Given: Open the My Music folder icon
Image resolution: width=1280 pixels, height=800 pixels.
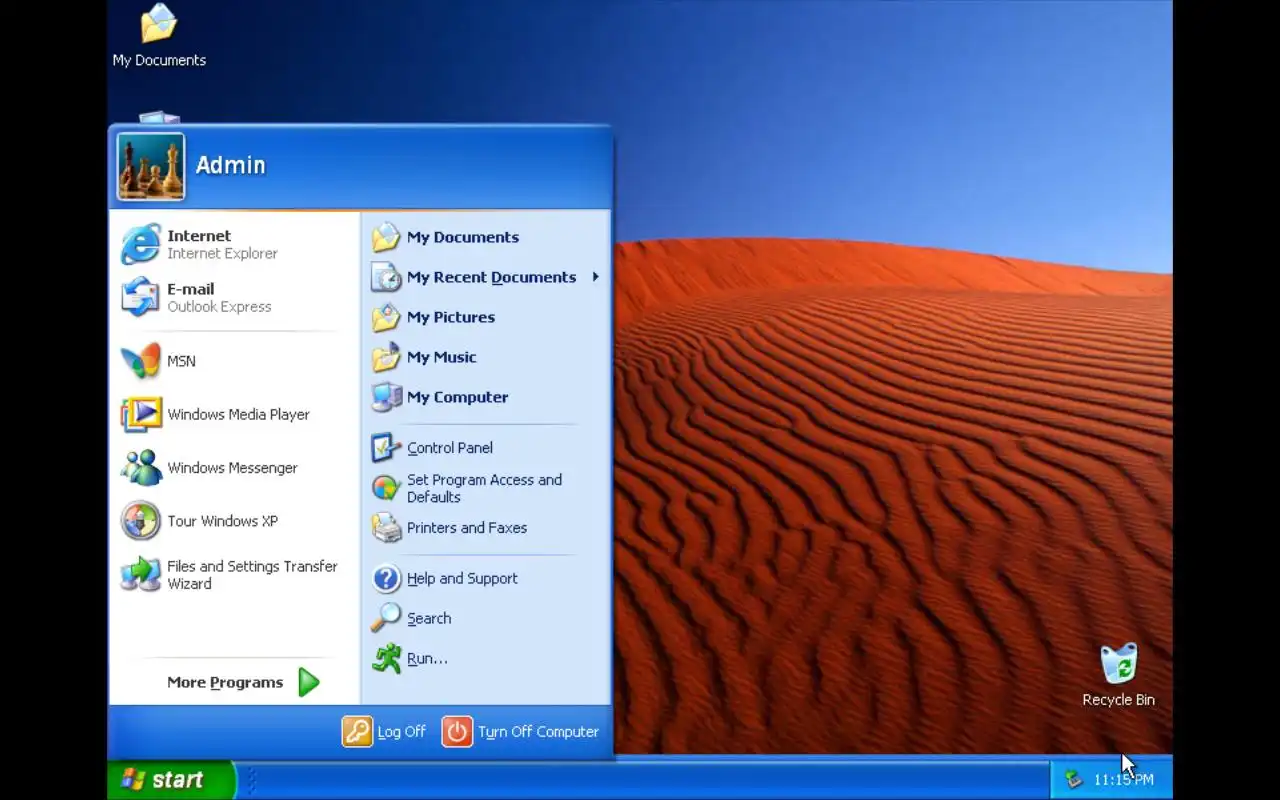Looking at the screenshot, I should (x=386, y=357).
